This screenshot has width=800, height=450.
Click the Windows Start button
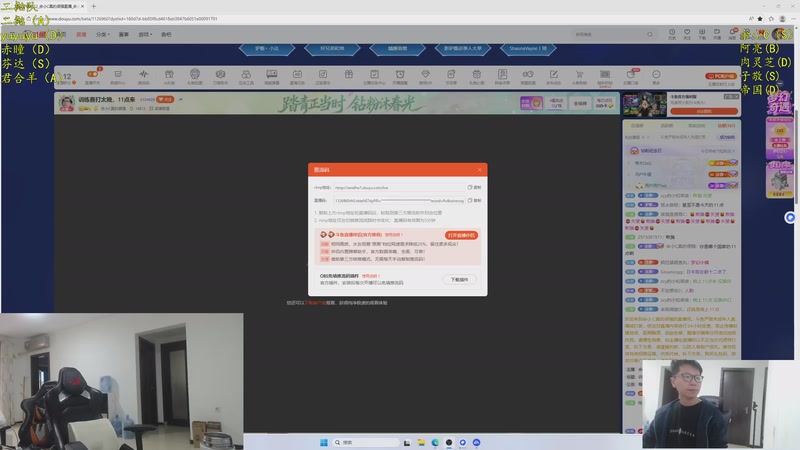[323, 442]
